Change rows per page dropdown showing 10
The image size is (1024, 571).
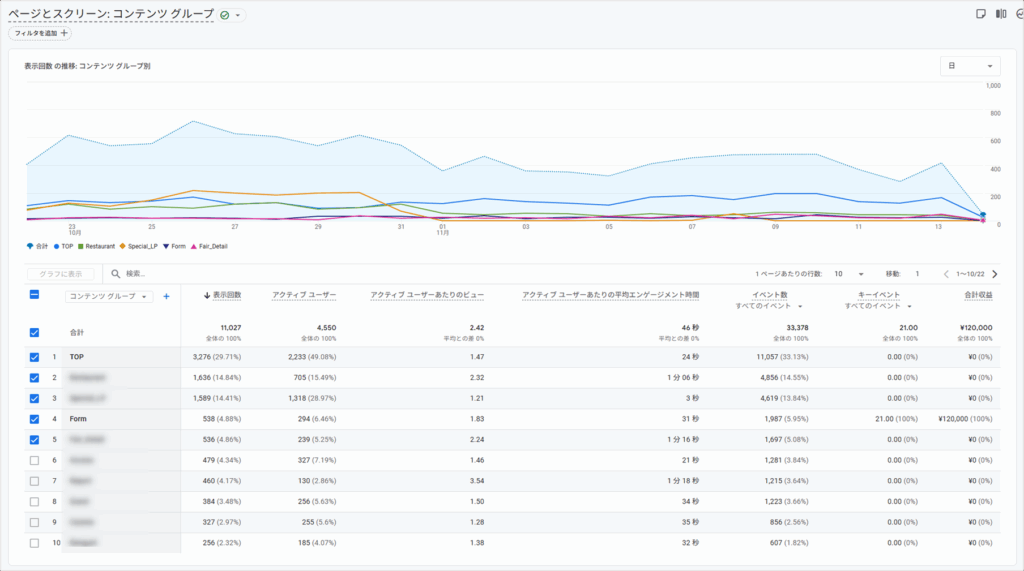click(x=850, y=273)
